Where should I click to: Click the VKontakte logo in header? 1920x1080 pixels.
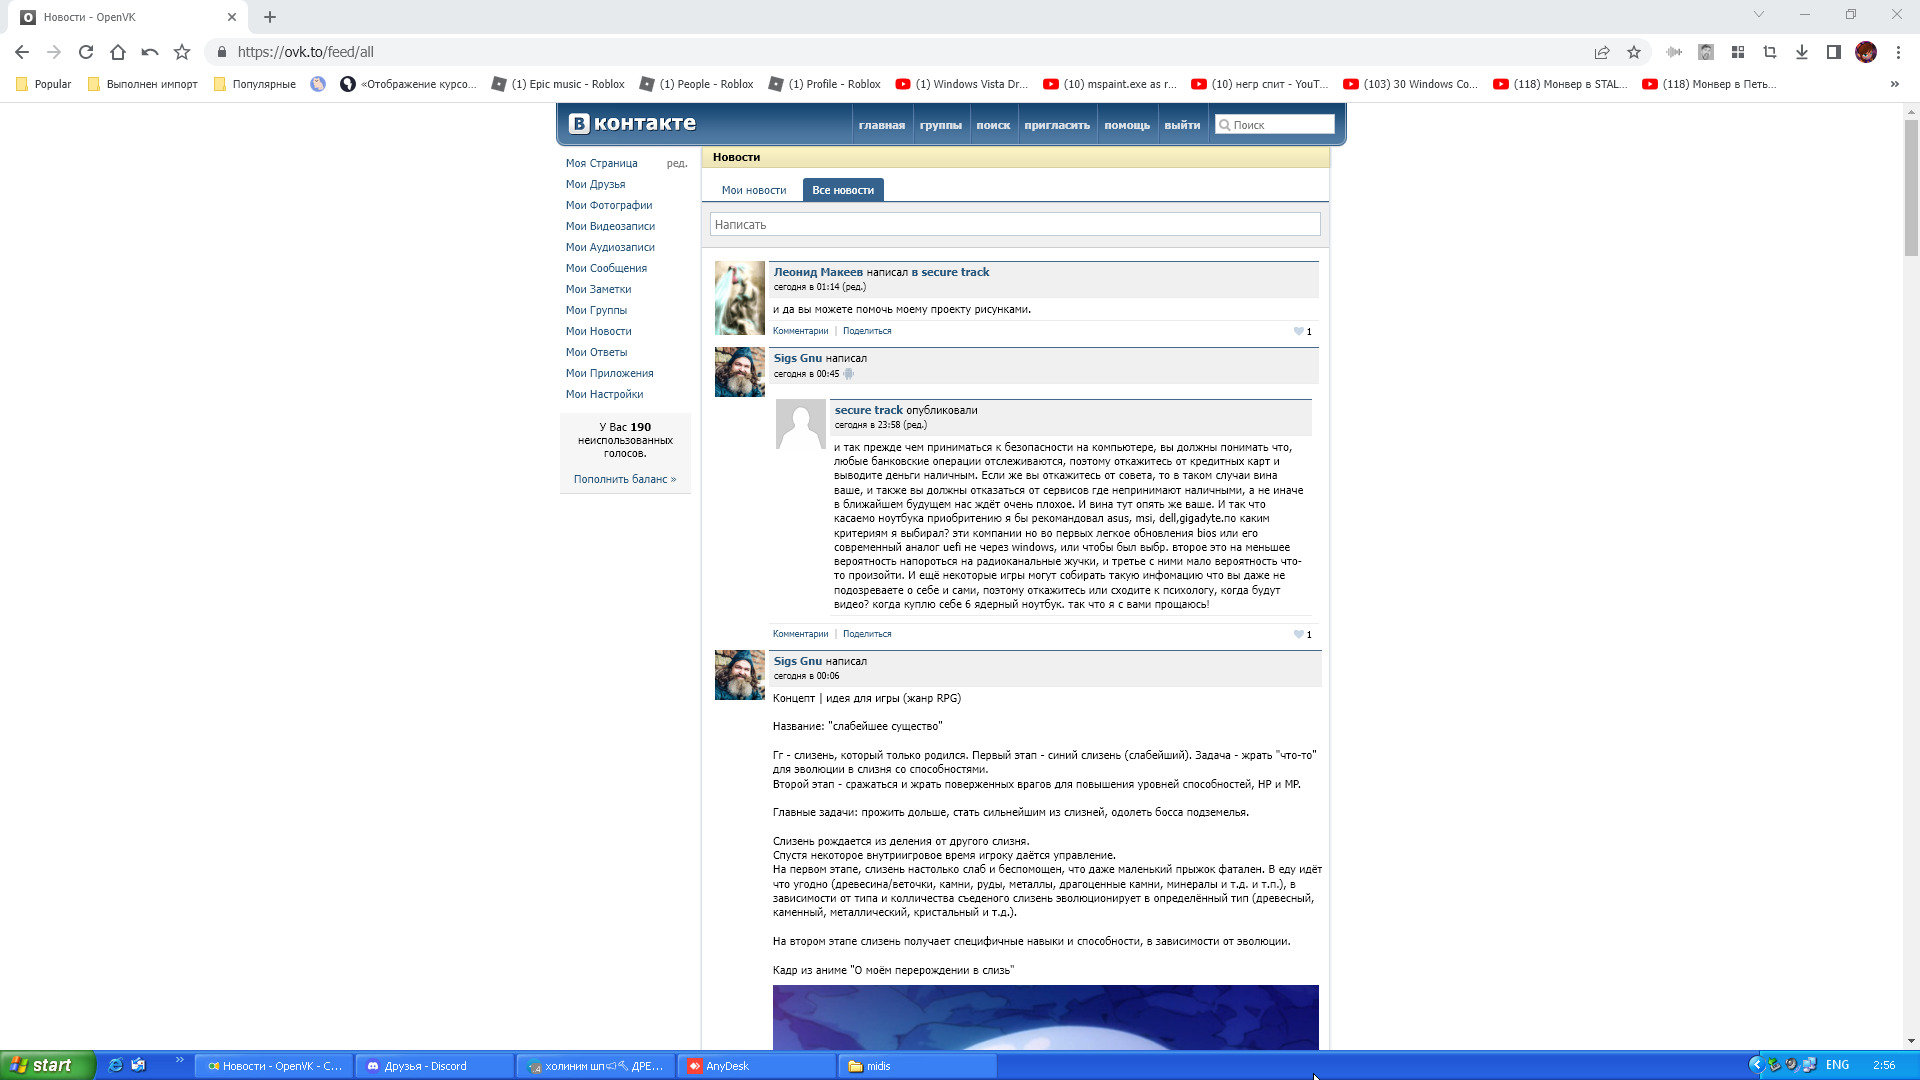[x=632, y=123]
